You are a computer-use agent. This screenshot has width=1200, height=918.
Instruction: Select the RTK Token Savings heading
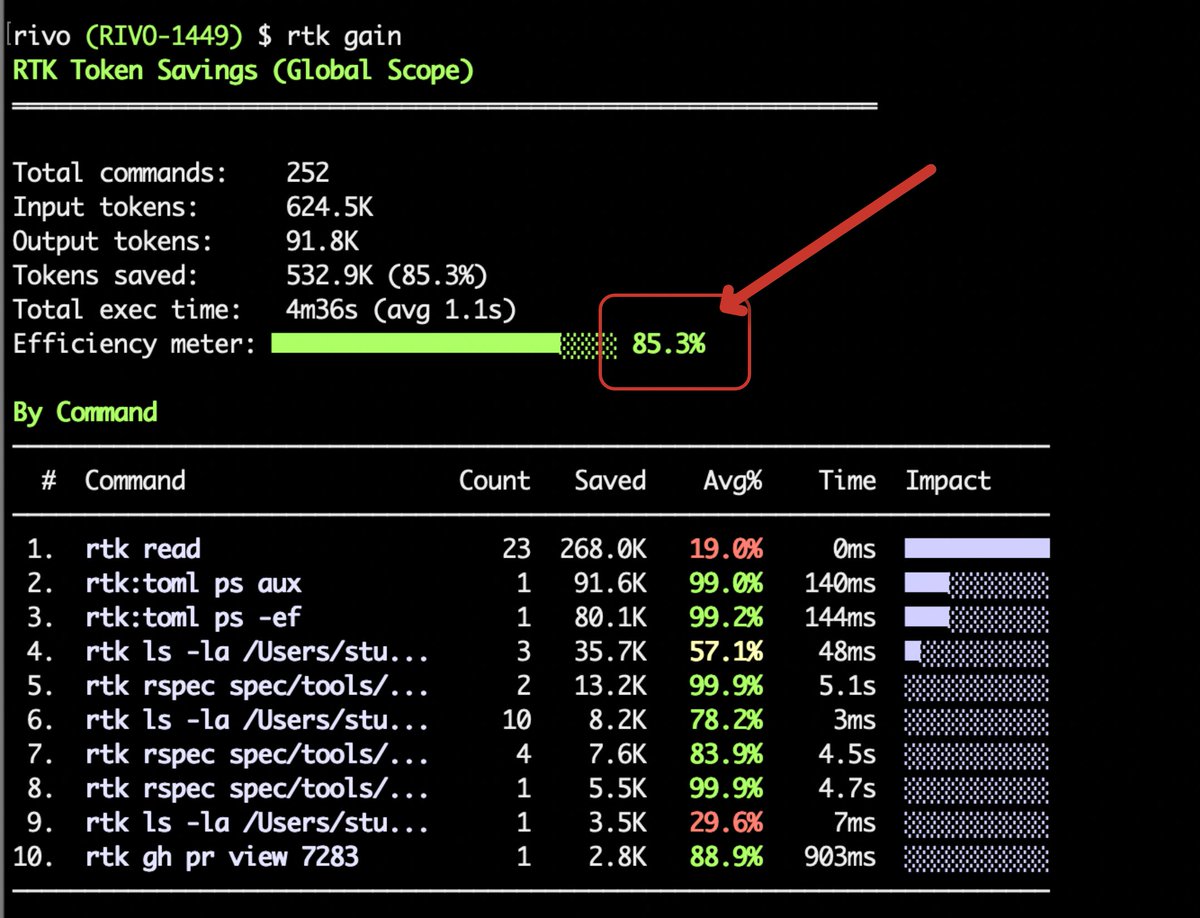click(243, 71)
